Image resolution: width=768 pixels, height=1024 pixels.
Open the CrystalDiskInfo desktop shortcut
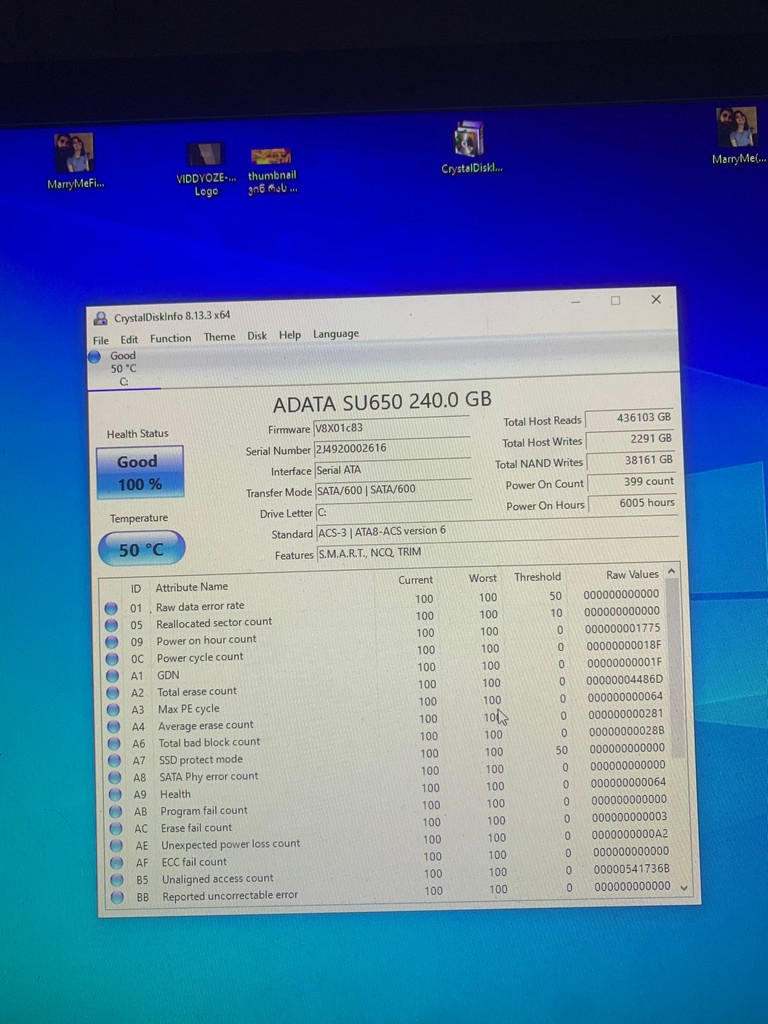pyautogui.click(x=472, y=147)
